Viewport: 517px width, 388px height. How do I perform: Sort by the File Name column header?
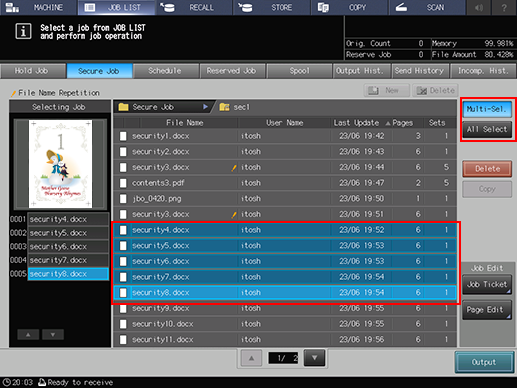pyautogui.click(x=184, y=123)
